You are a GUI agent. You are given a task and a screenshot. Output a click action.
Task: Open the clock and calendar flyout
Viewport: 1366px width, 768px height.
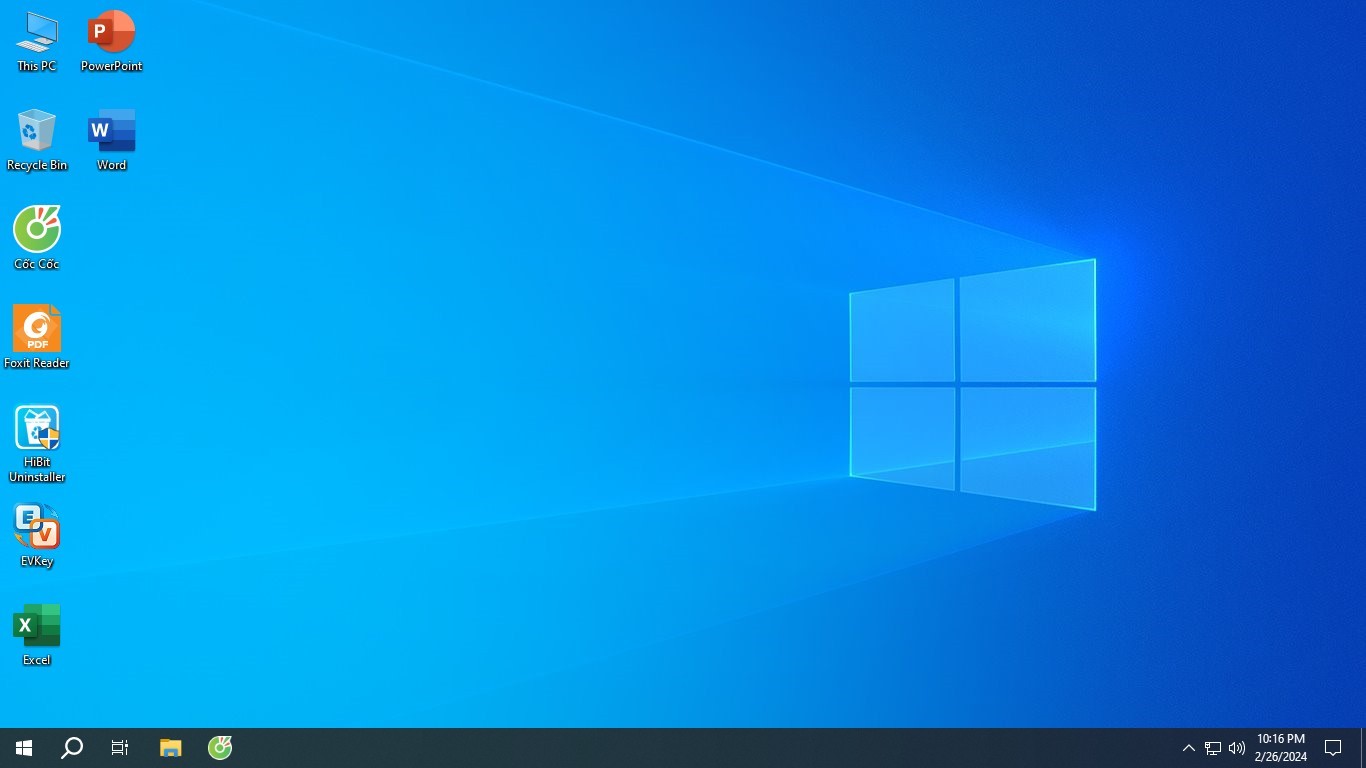(1280, 747)
